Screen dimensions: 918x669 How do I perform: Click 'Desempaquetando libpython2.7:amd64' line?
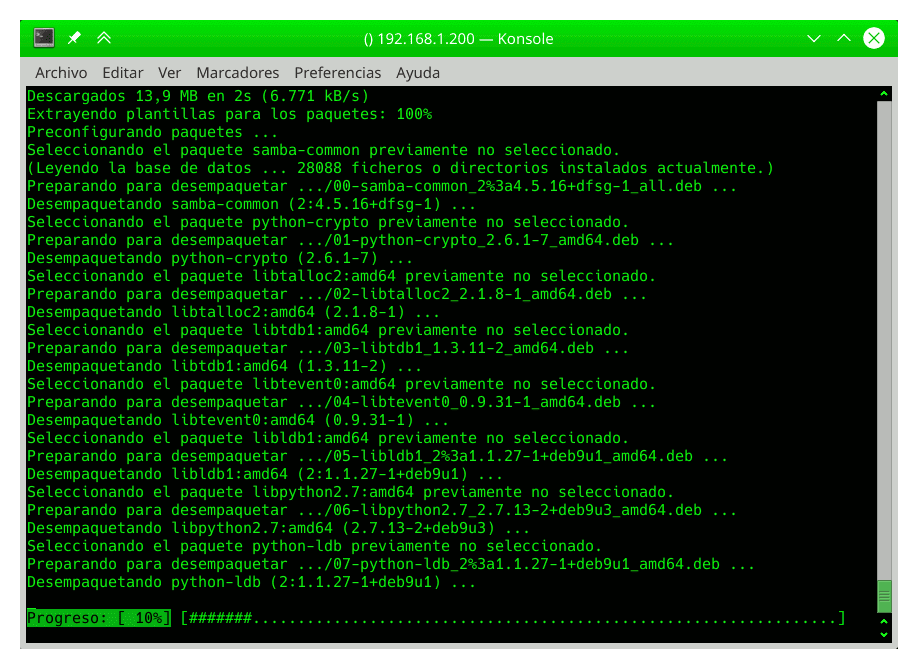coord(279,529)
